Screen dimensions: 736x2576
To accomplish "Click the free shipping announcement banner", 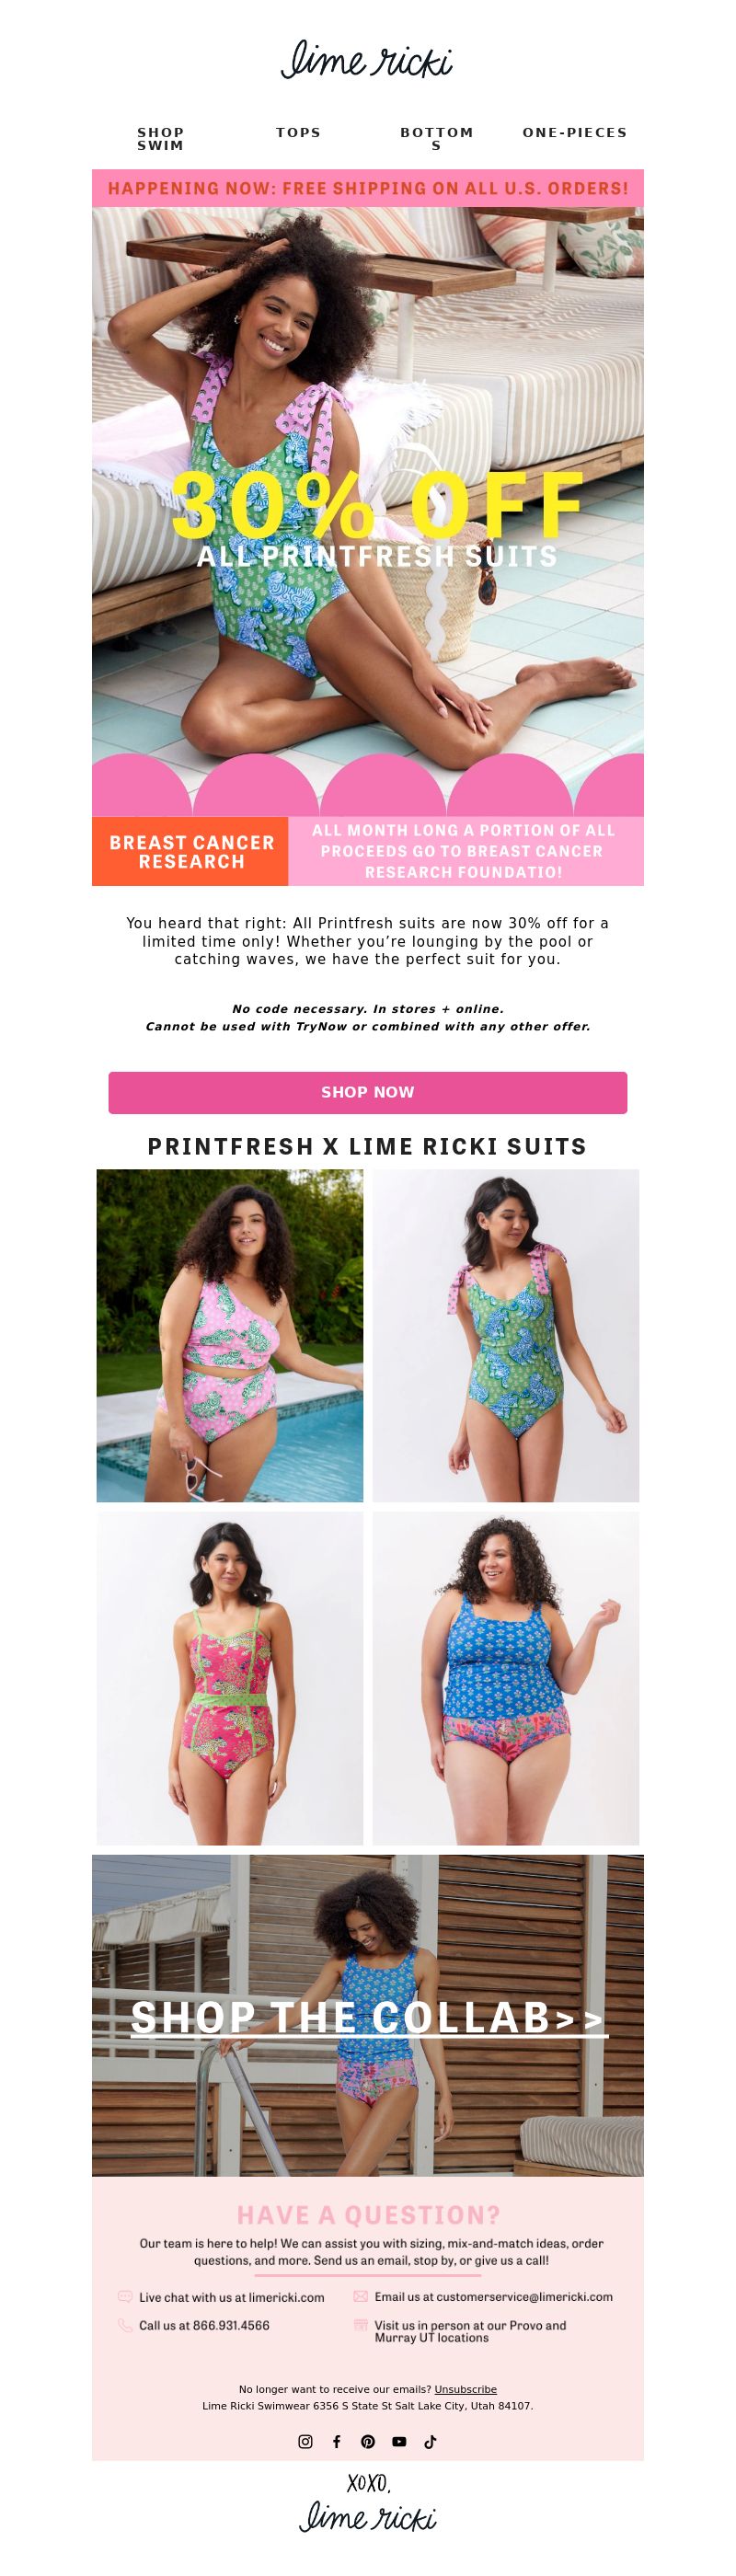I will 368,188.
